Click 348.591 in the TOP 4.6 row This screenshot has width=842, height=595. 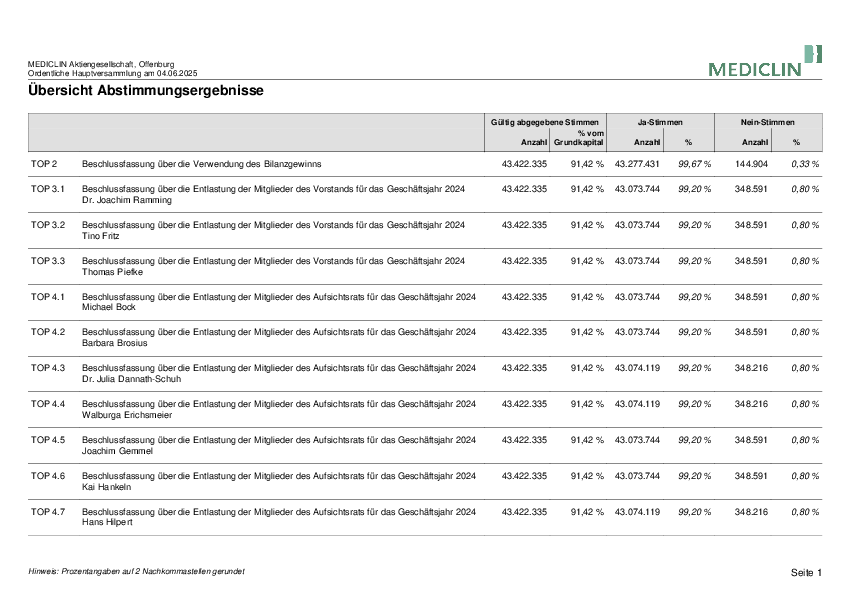[751, 476]
